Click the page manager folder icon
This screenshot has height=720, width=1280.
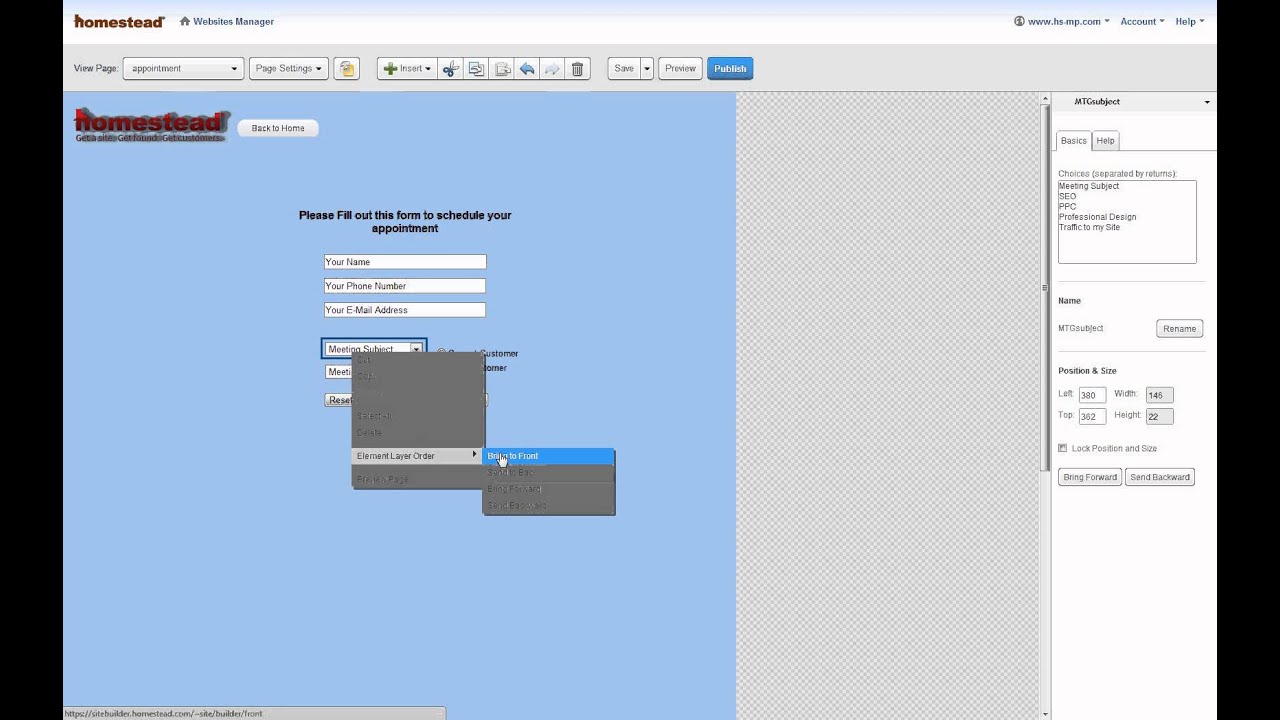pyautogui.click(x=346, y=69)
